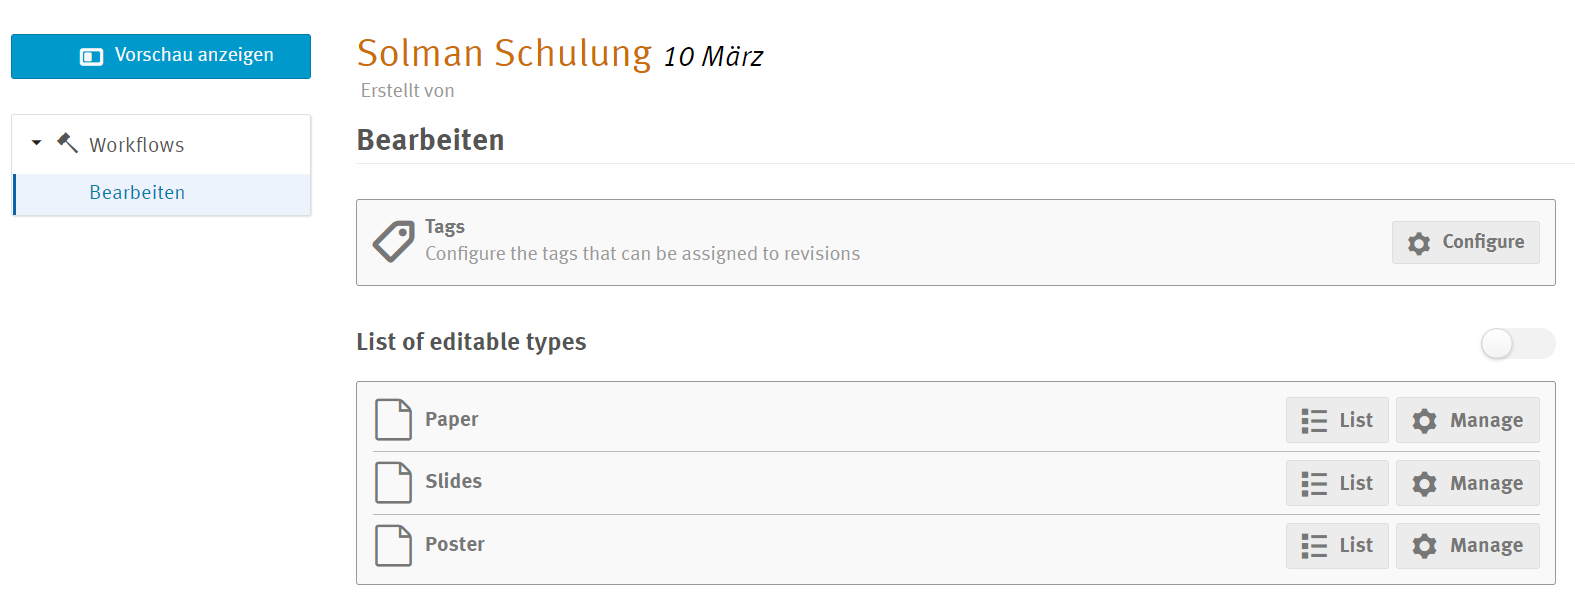Screen dimensions: 1575x603
Task: Click the Bearbeiten page heading
Action: [x=430, y=140]
